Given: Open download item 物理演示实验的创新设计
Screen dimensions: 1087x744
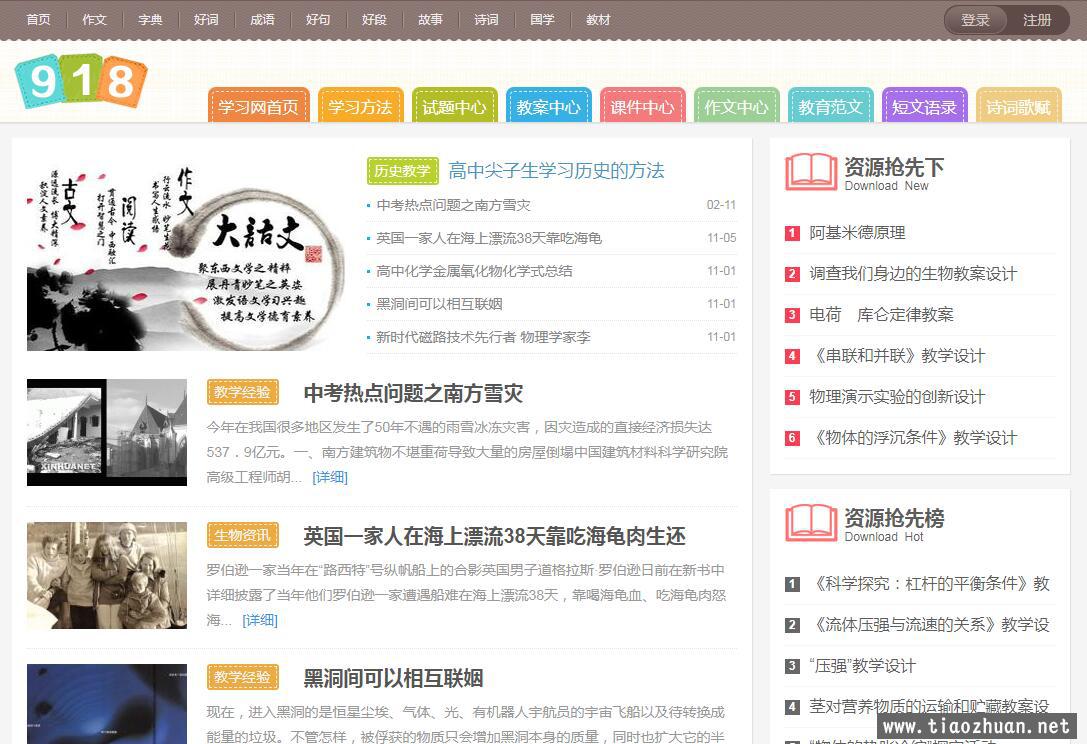Looking at the screenshot, I should tap(897, 397).
